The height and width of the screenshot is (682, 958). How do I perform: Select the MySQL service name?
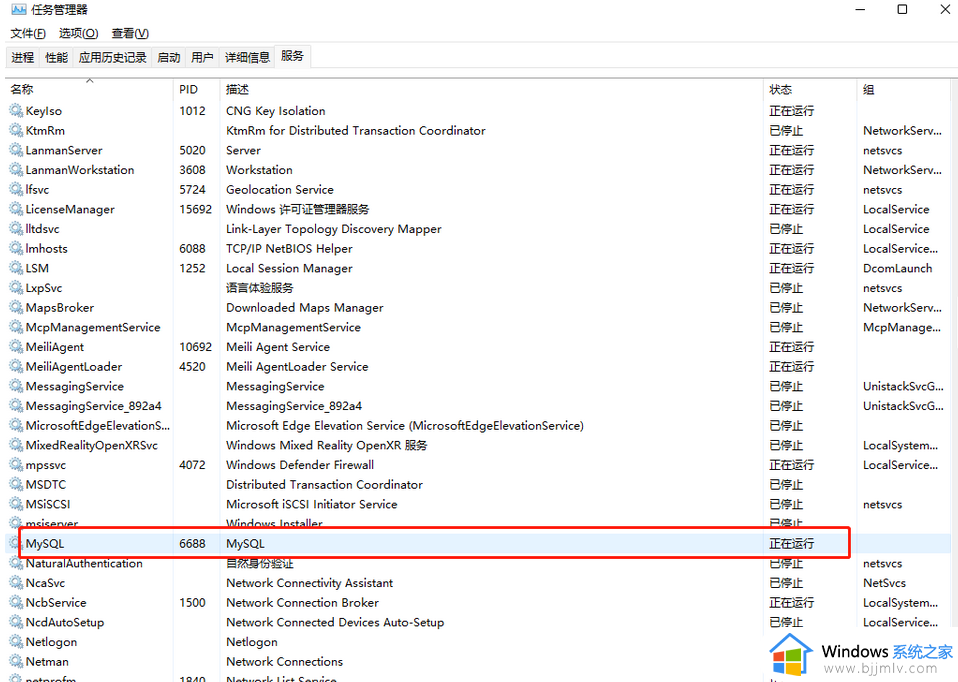(x=45, y=543)
